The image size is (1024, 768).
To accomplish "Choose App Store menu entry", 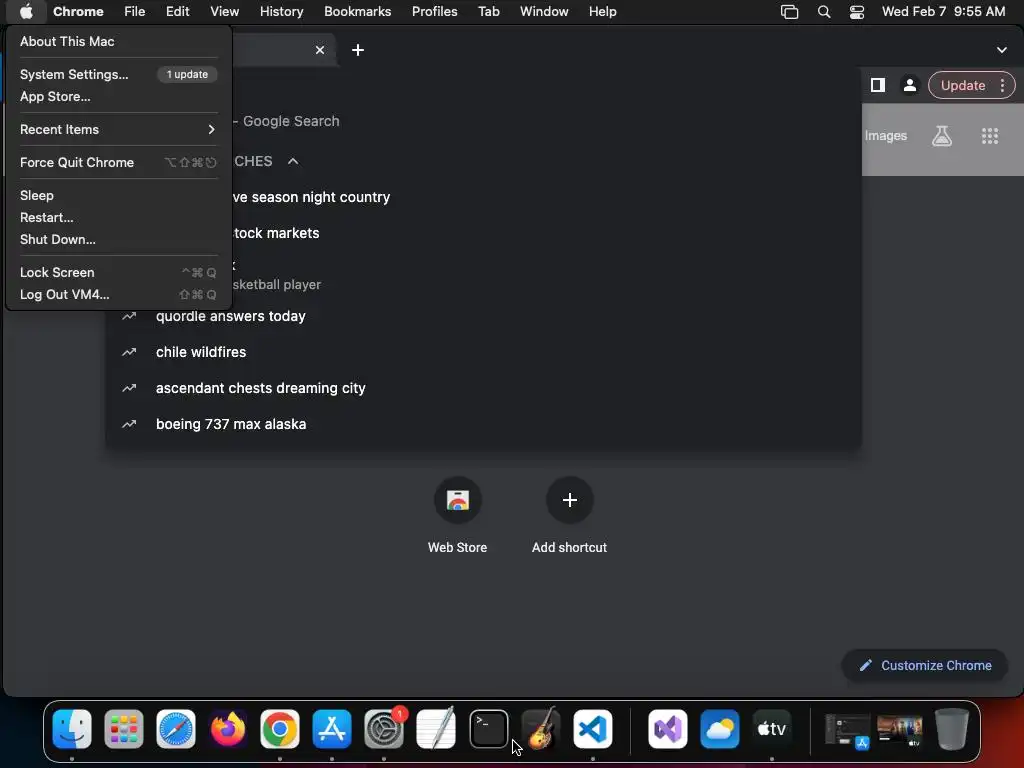I will pos(118,97).
